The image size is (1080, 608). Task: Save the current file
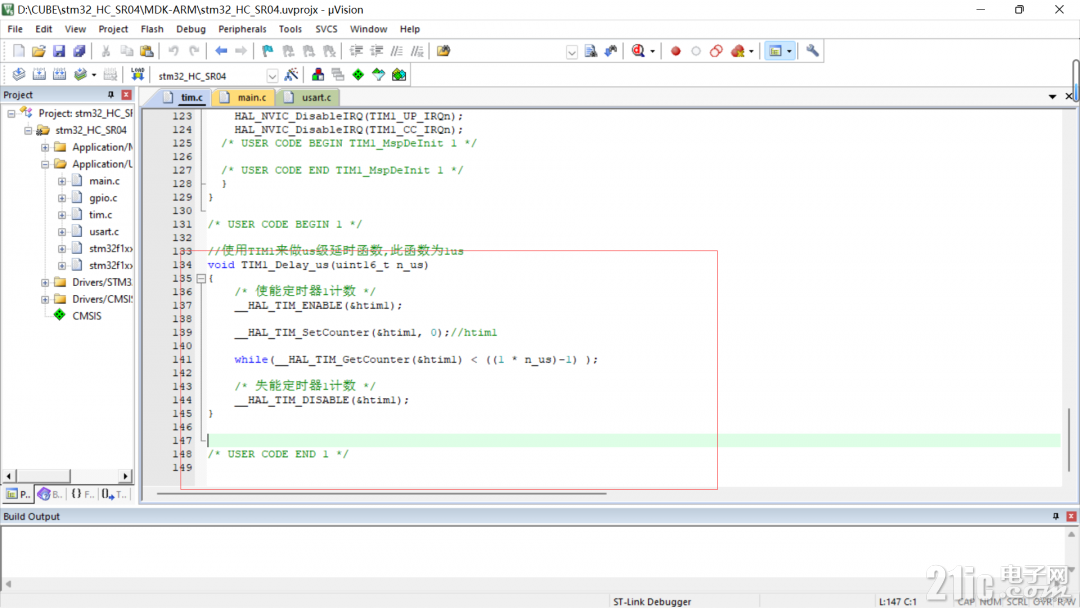coord(59,51)
